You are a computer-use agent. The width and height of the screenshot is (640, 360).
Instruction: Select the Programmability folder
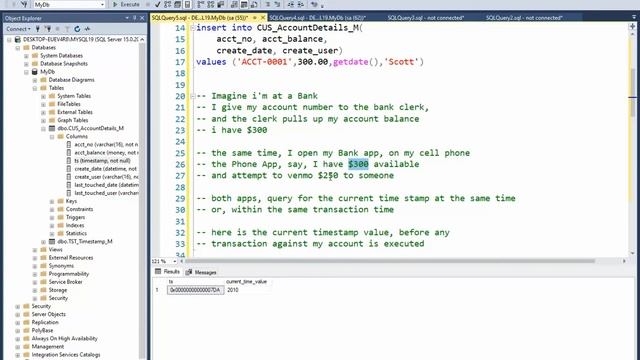pos(69,274)
